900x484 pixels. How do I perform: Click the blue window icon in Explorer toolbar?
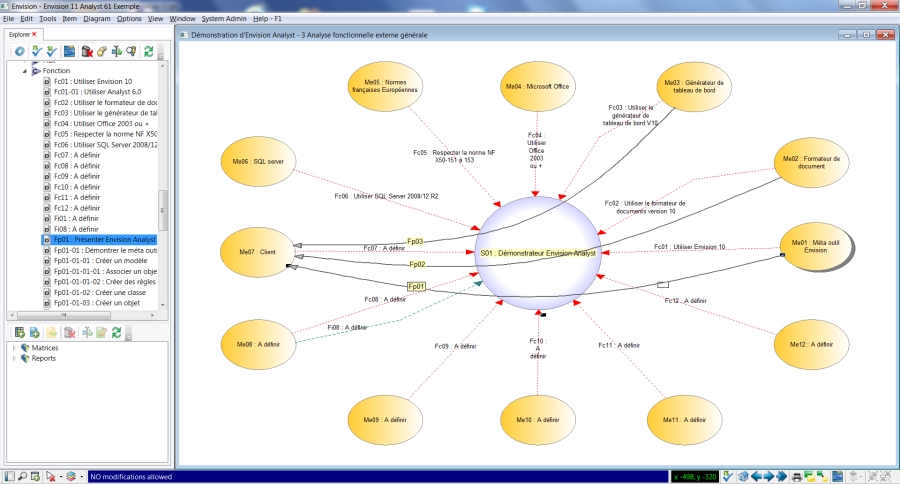[69, 51]
